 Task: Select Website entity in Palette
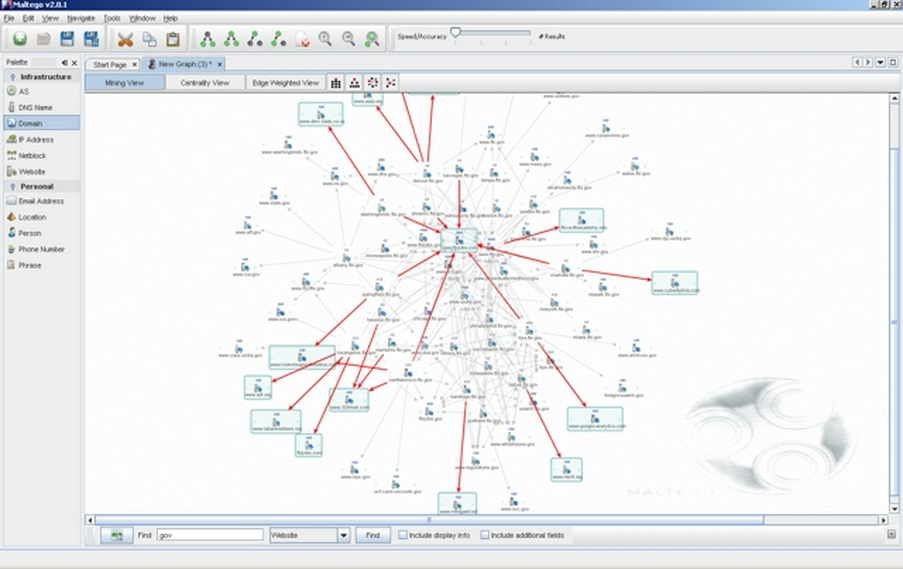(41, 172)
